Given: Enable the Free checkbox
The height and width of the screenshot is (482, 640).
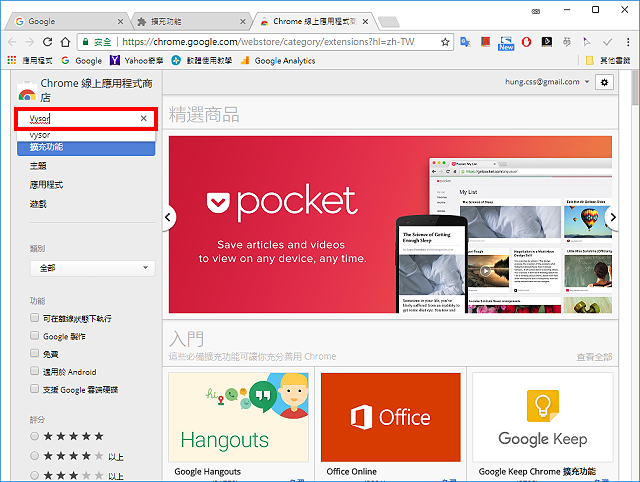Looking at the screenshot, I should [x=35, y=353].
